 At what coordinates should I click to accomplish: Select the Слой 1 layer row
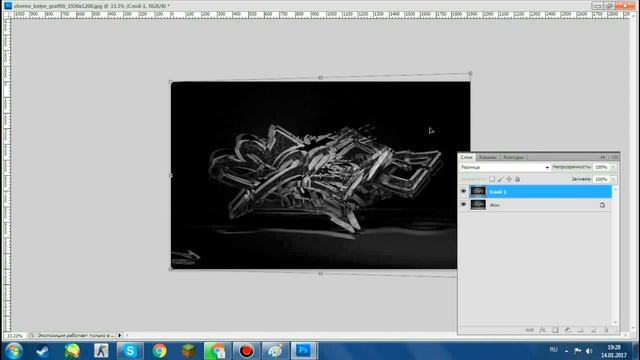tap(535, 191)
